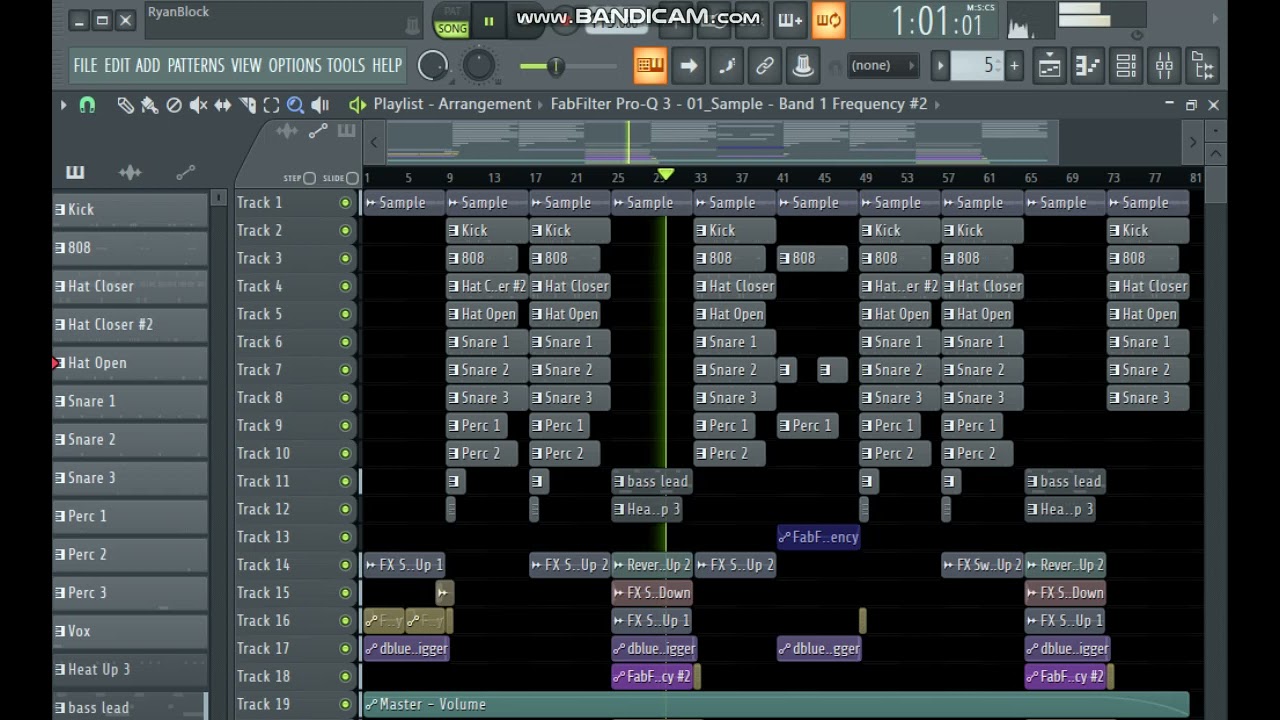The height and width of the screenshot is (720, 1280).
Task: Select the Zoom magnifier tool
Action: click(295, 104)
